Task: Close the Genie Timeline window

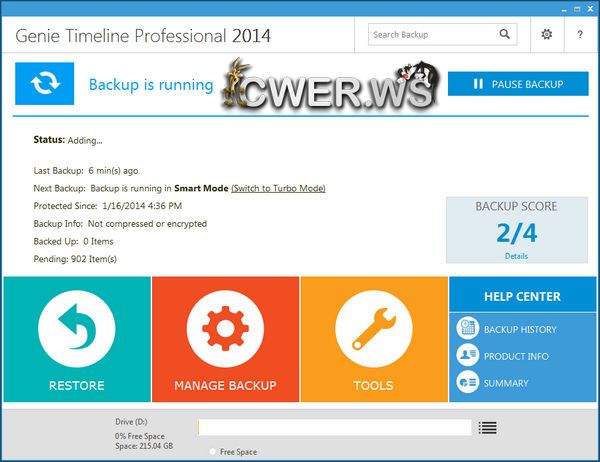Action: [590, 9]
